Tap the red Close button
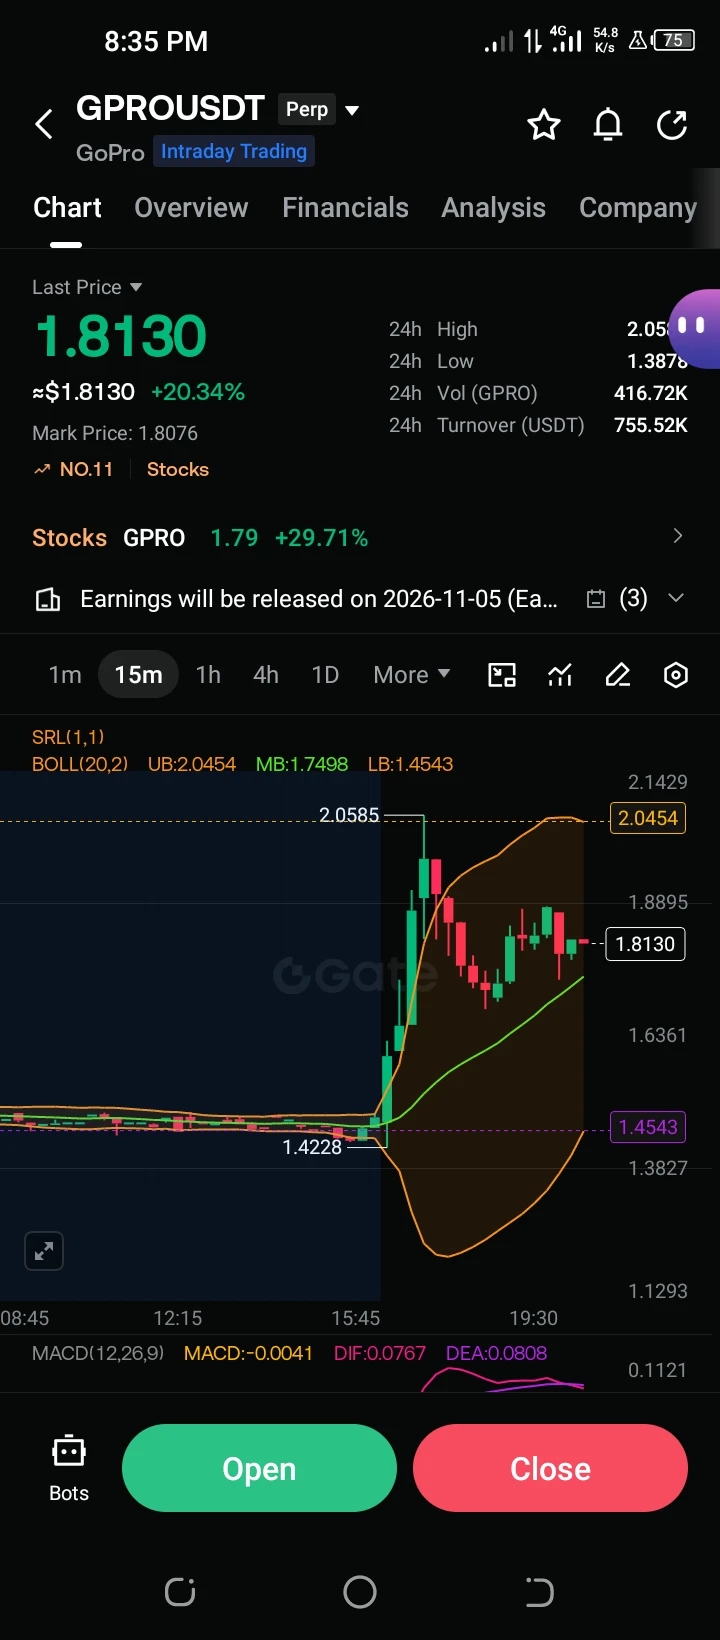 click(550, 1468)
